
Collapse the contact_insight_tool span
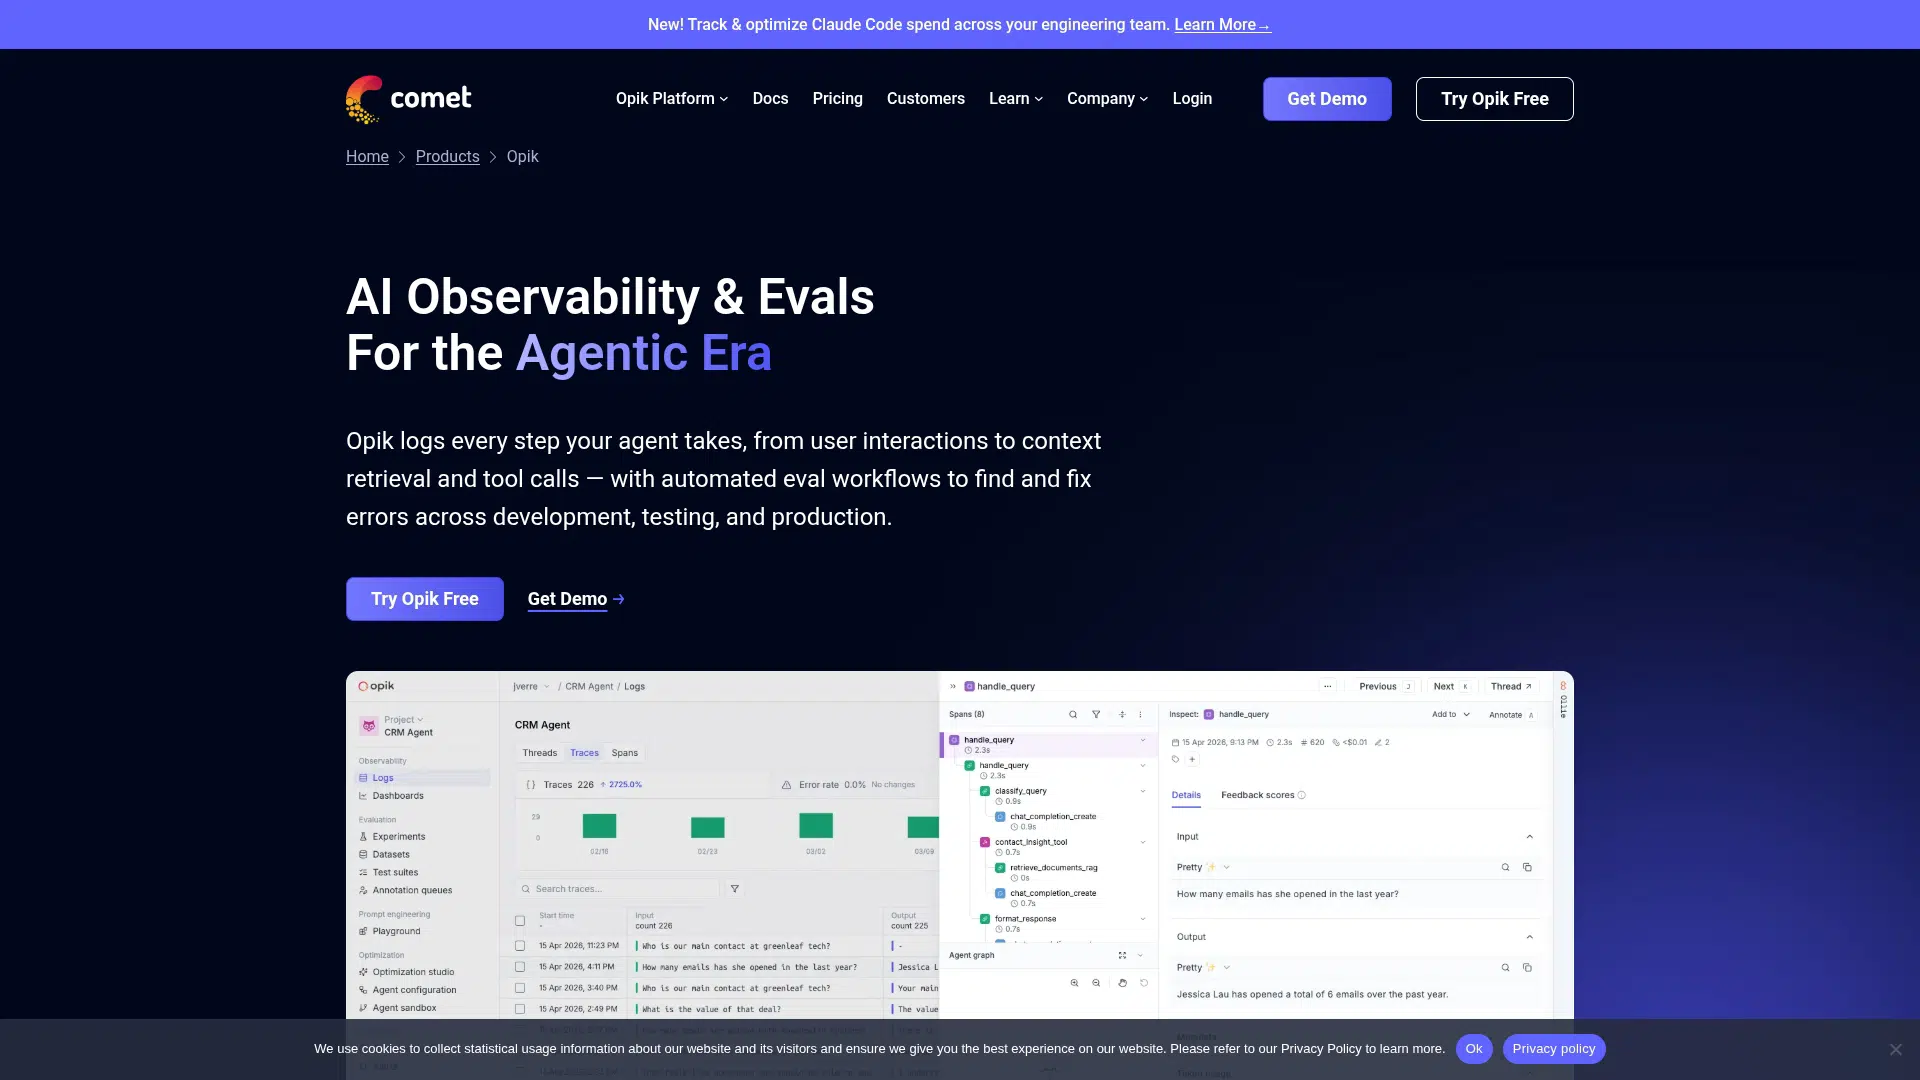[x=1143, y=842]
